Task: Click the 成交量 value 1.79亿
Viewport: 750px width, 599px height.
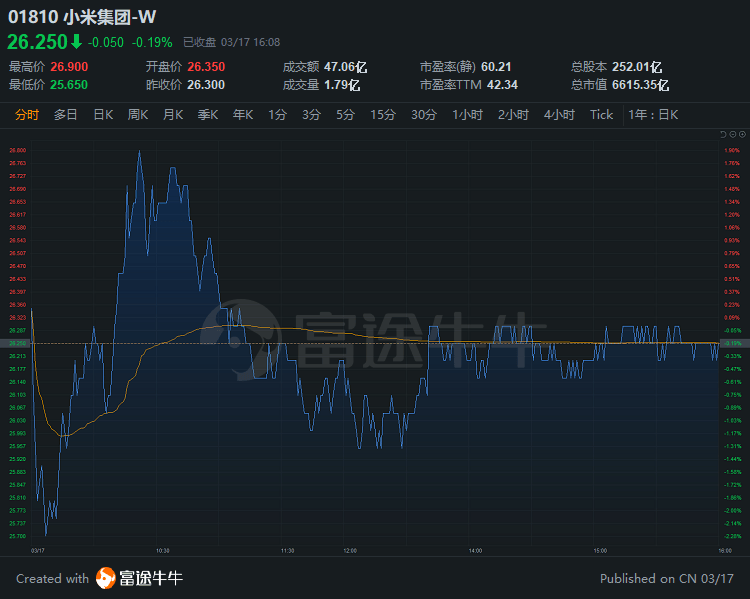Action: 342,85
